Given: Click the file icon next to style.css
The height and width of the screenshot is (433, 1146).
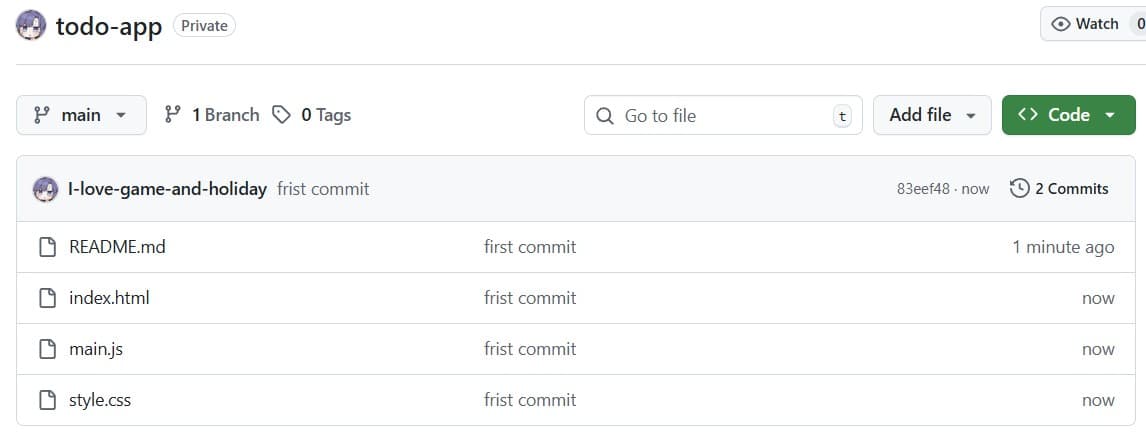Looking at the screenshot, I should 47,400.
